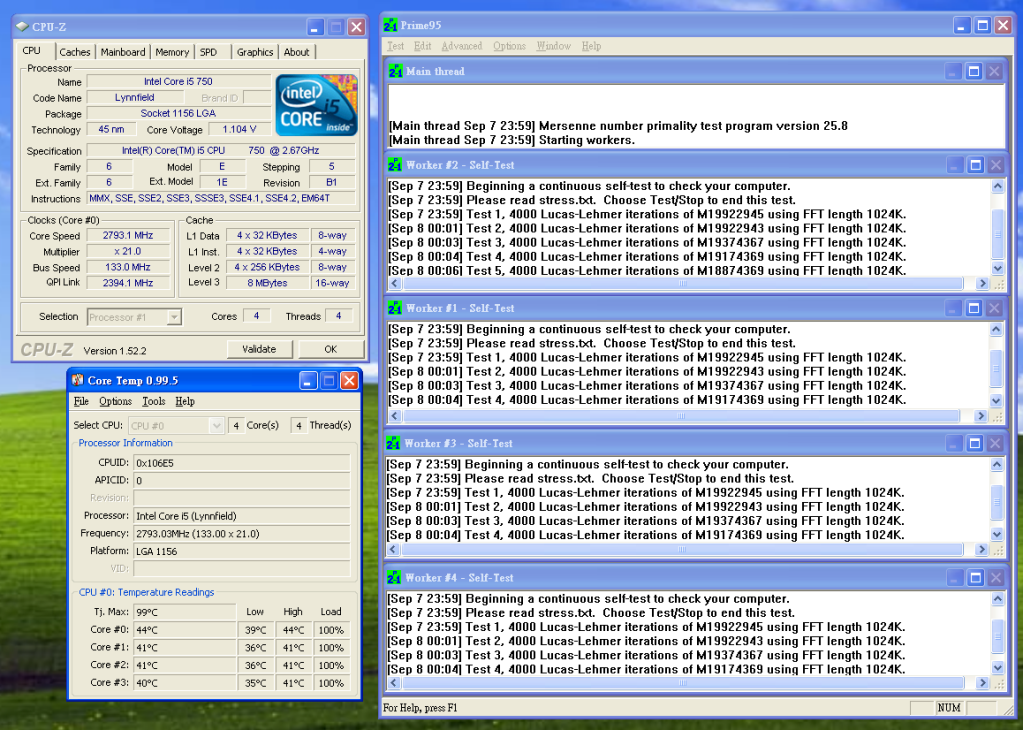1023x730 pixels.
Task: Click the Core Voltage value 1.104 V
Action: pyautogui.click(x=239, y=129)
